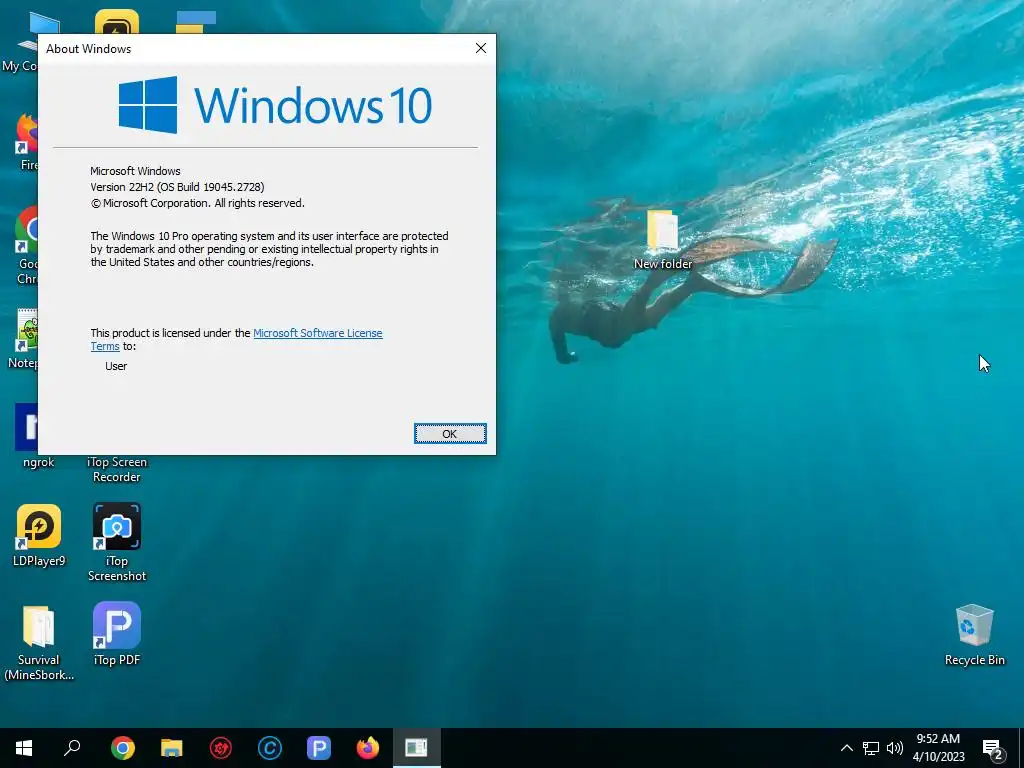
Task: Select the ngrok desktop icon
Action: click(27, 436)
